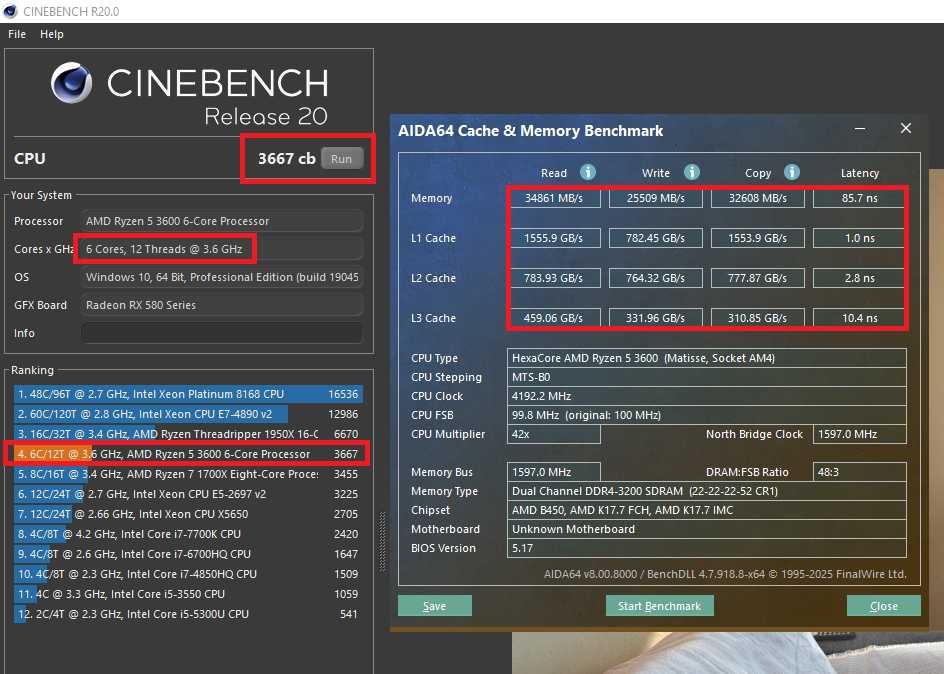This screenshot has width=944, height=674.
Task: Click Motherboard value Unknown Motherboard
Action: pos(707,529)
